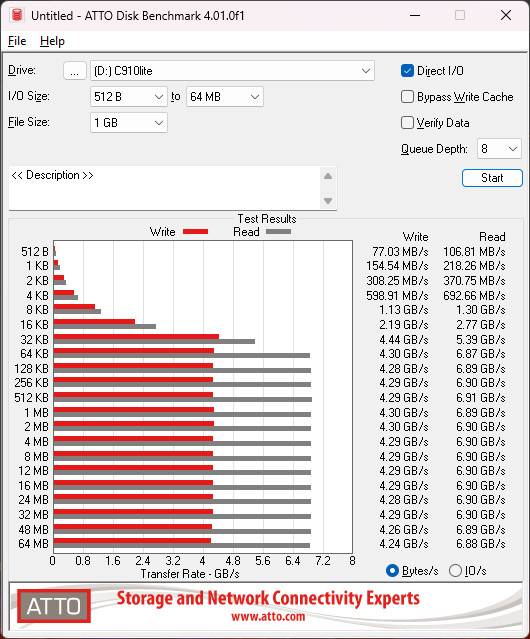The image size is (530, 639).
Task: Click the read value 2.77 GB/s
Action: (x=481, y=325)
